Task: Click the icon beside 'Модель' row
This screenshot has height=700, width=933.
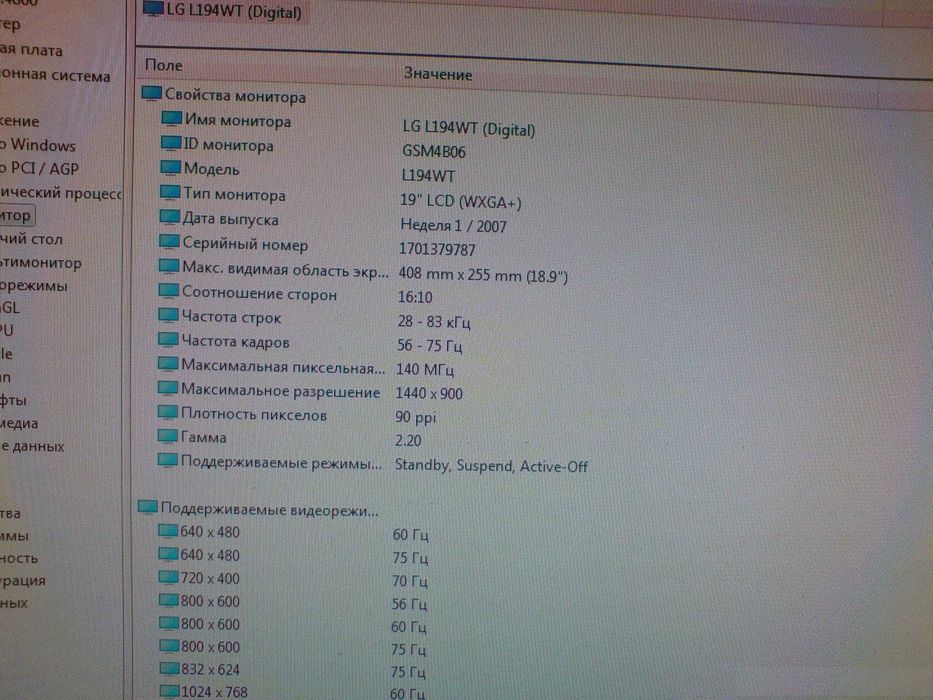Action: 170,168
